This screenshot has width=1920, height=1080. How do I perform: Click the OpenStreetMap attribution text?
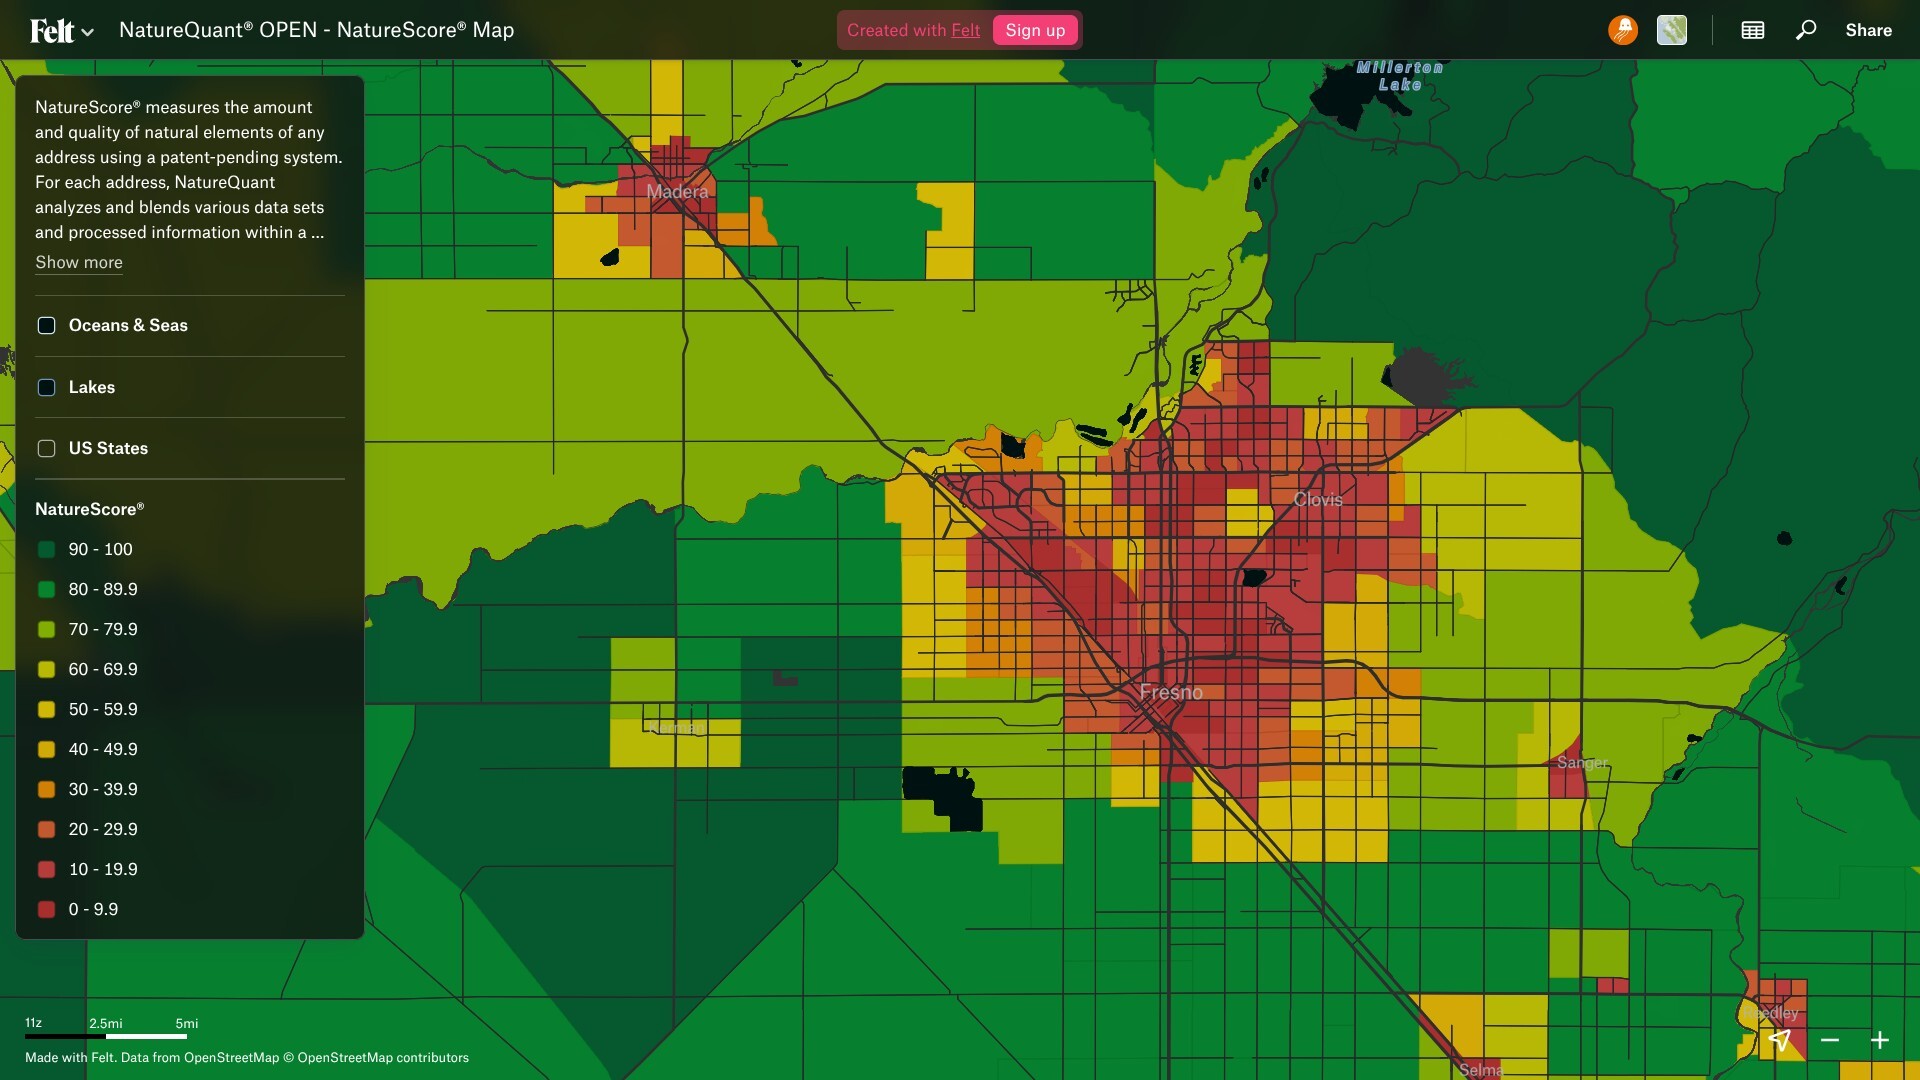click(247, 1057)
